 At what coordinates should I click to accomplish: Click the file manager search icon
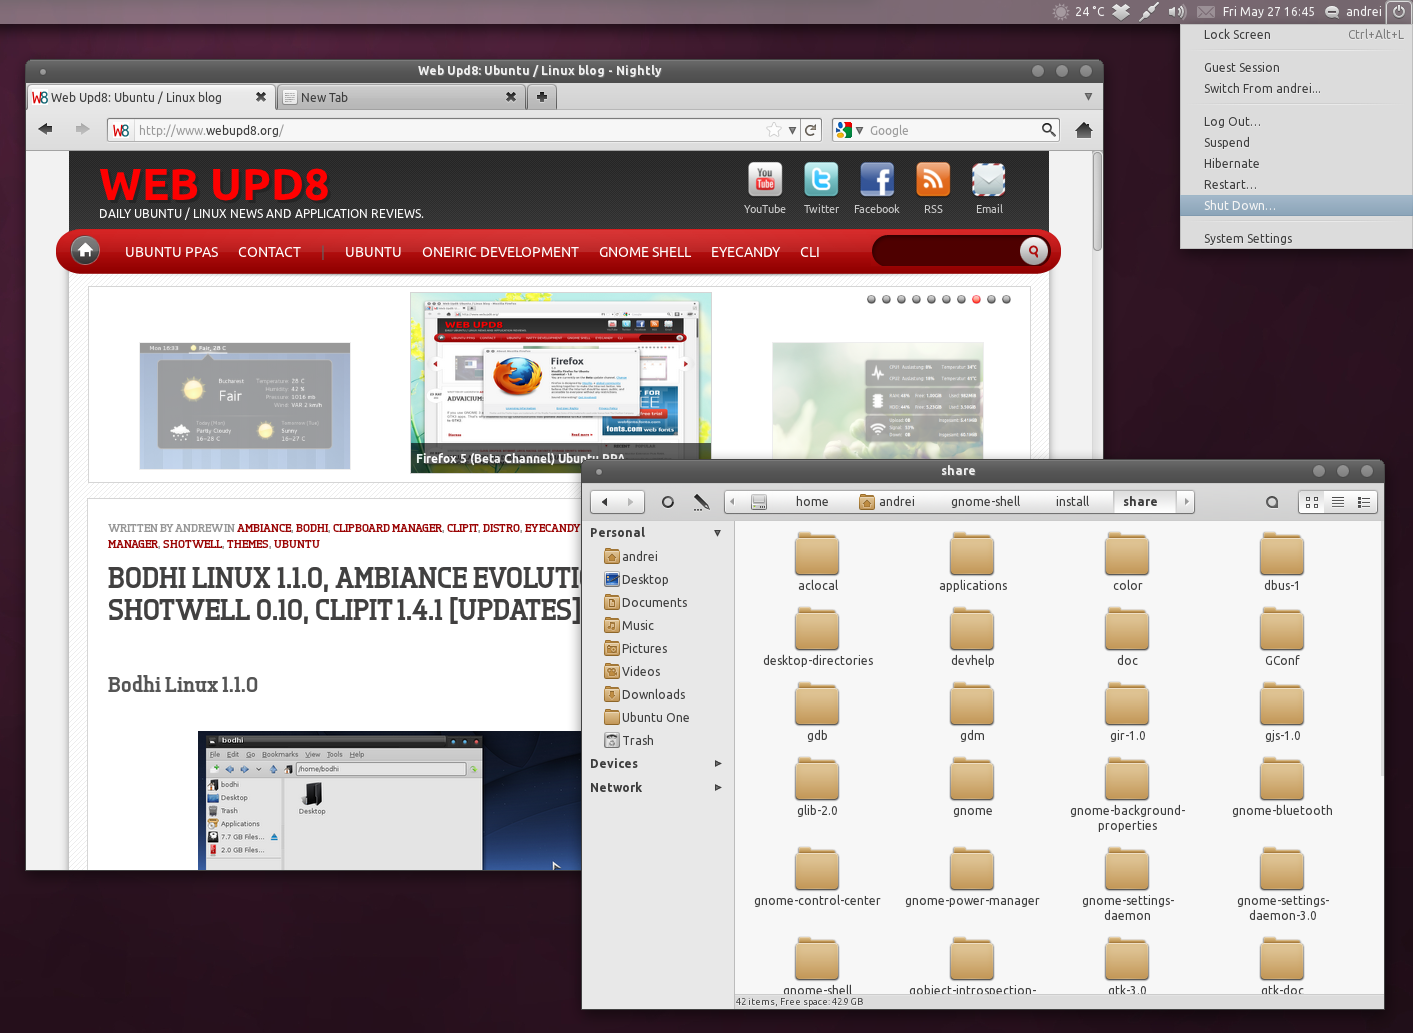(x=1272, y=502)
